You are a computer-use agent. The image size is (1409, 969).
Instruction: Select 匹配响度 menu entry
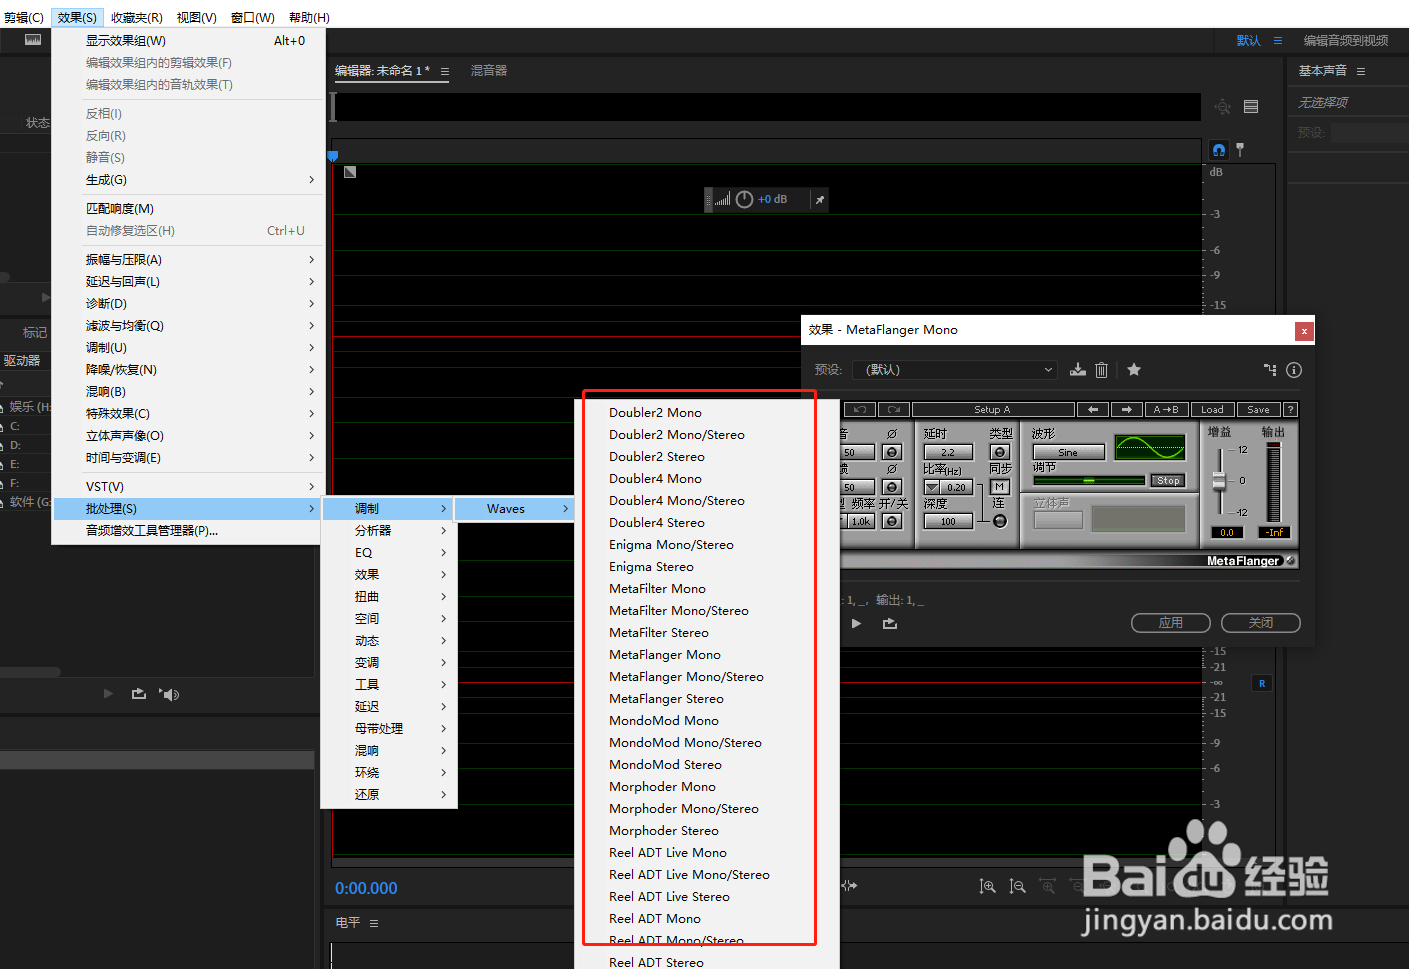click(x=189, y=209)
